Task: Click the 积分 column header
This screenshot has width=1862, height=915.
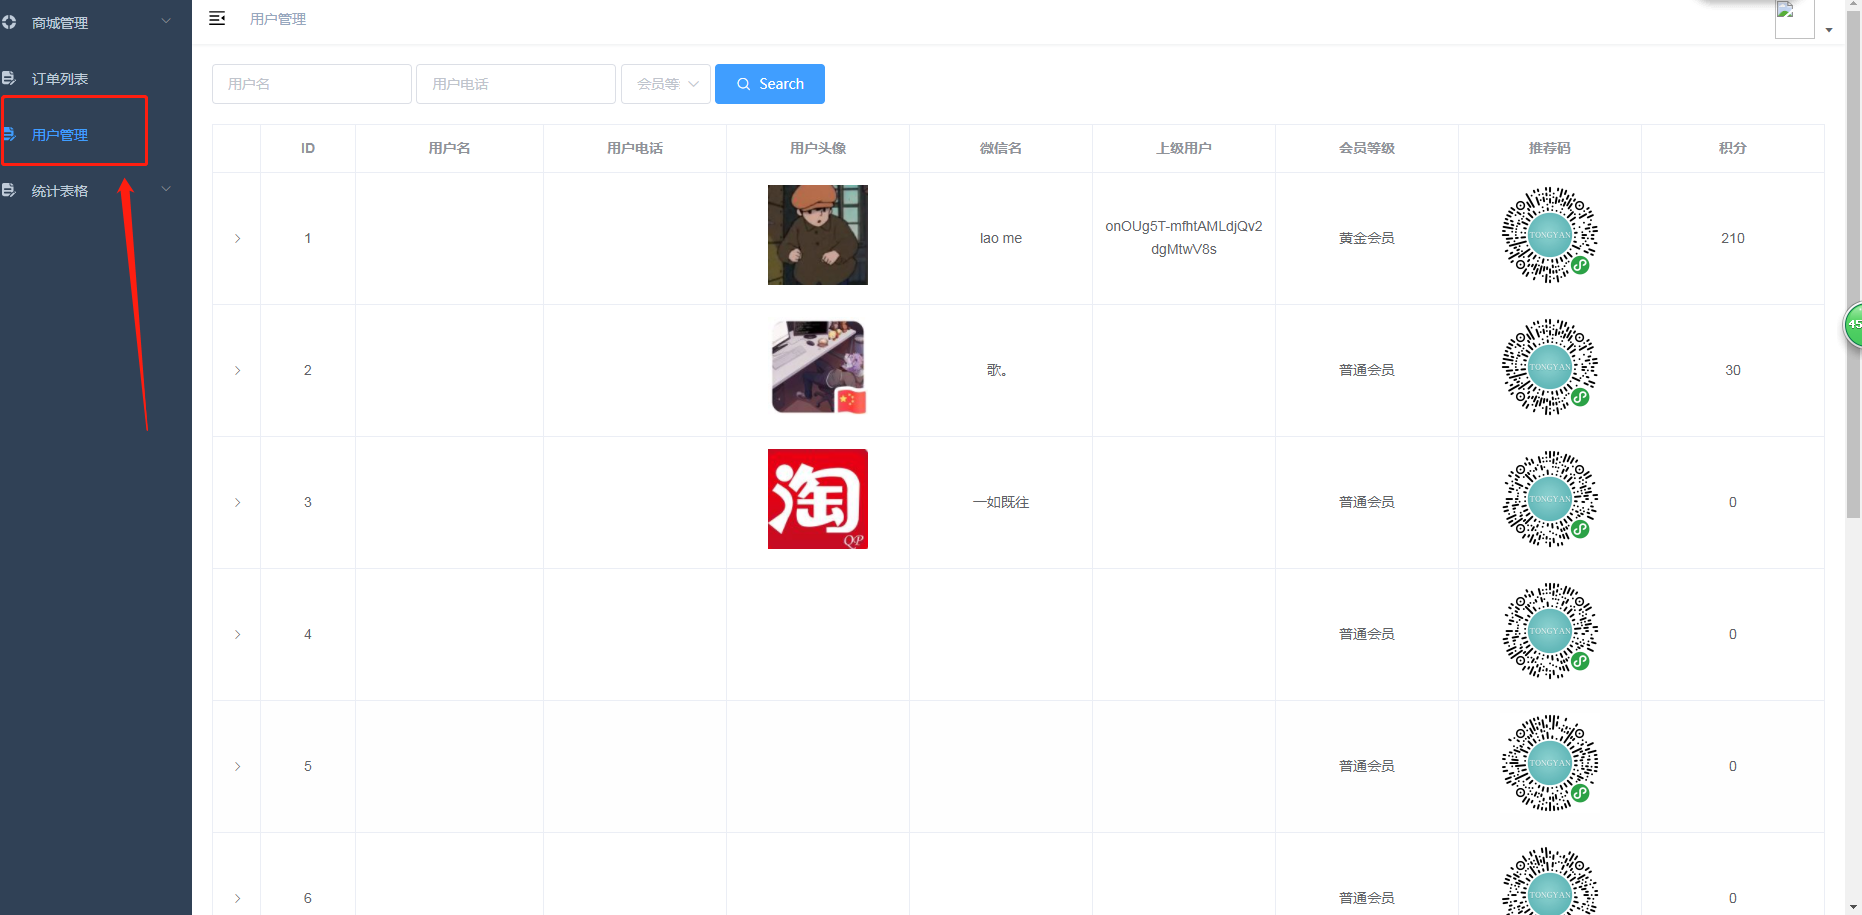Action: [x=1733, y=148]
